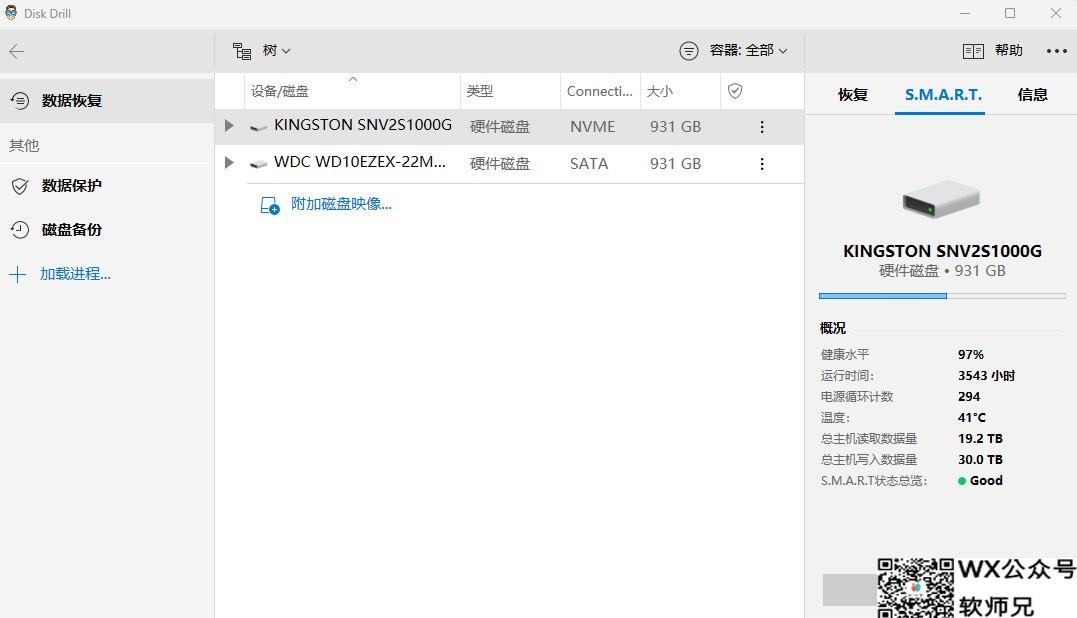Screen dimensions: 1077x618
Task: Click the KINGSTON drive icon in list
Action: click(258, 127)
